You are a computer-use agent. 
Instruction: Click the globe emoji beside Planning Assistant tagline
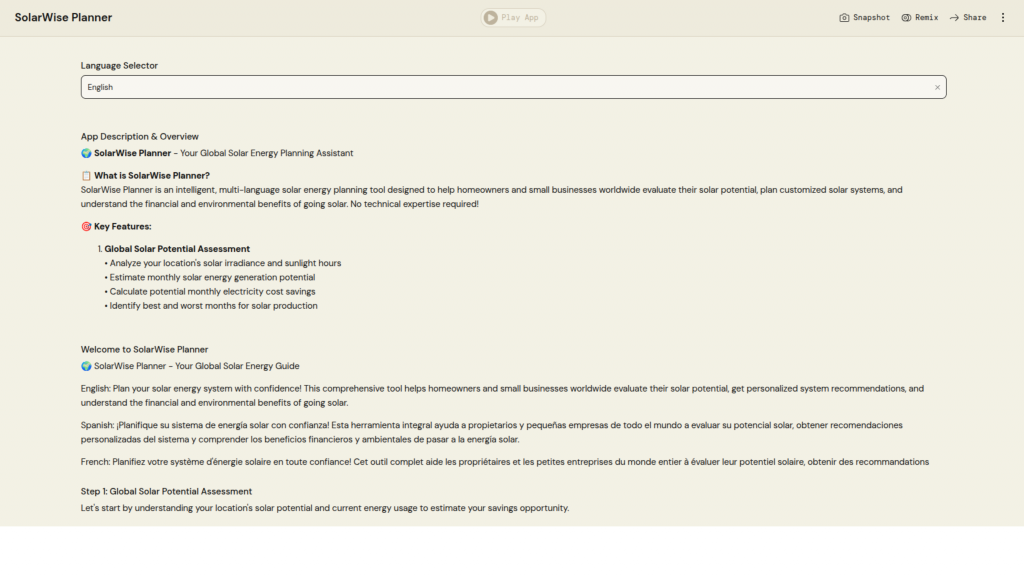[x=86, y=153]
